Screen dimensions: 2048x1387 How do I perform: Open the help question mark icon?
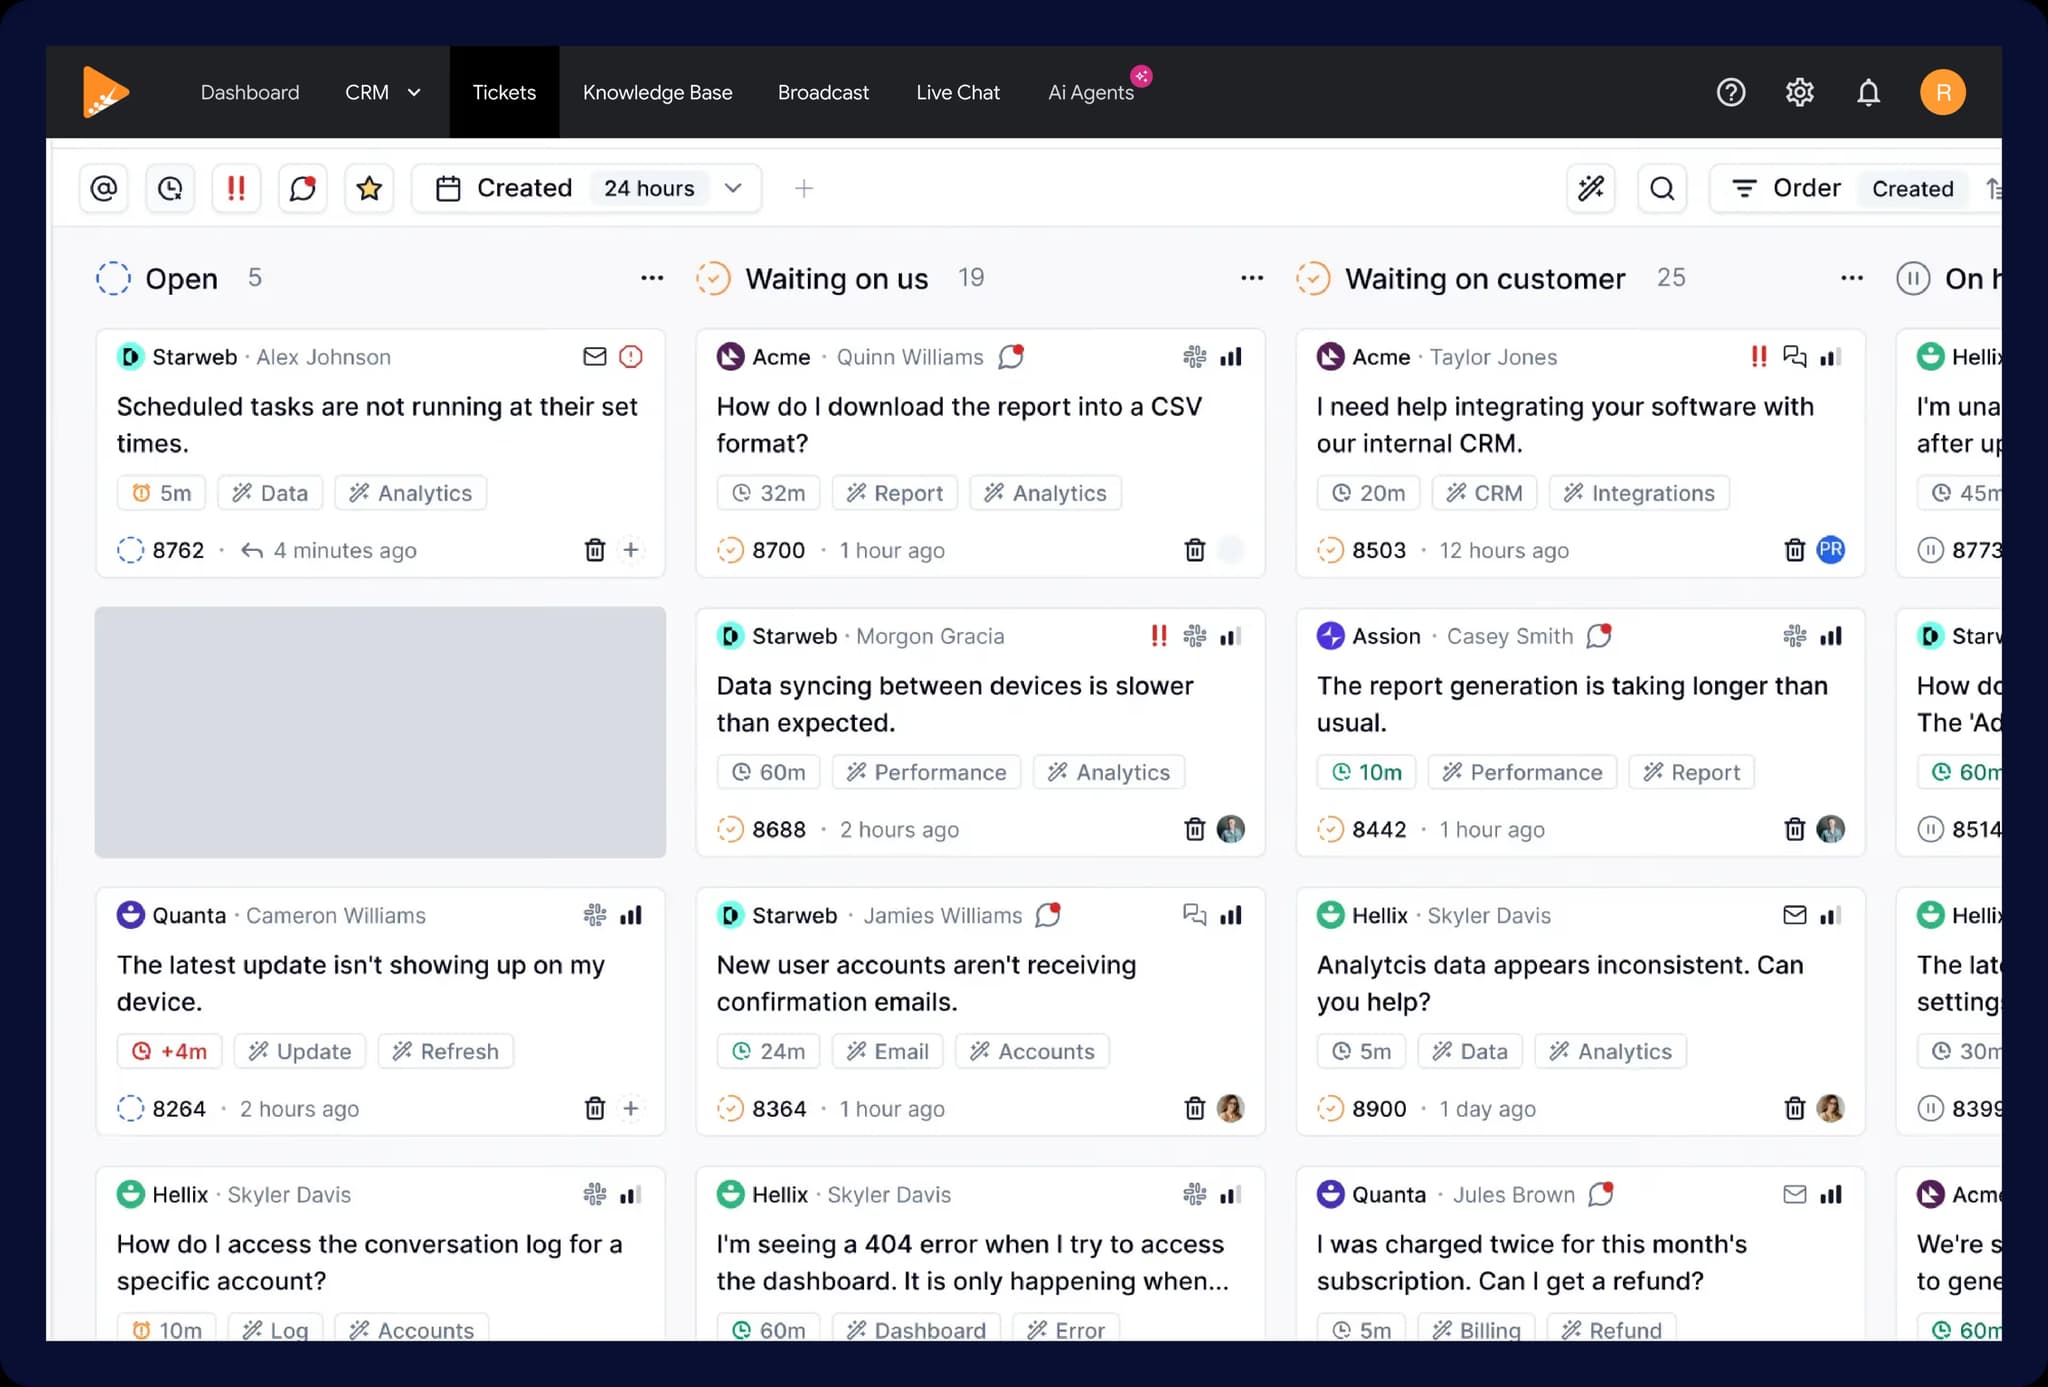pos(1731,92)
